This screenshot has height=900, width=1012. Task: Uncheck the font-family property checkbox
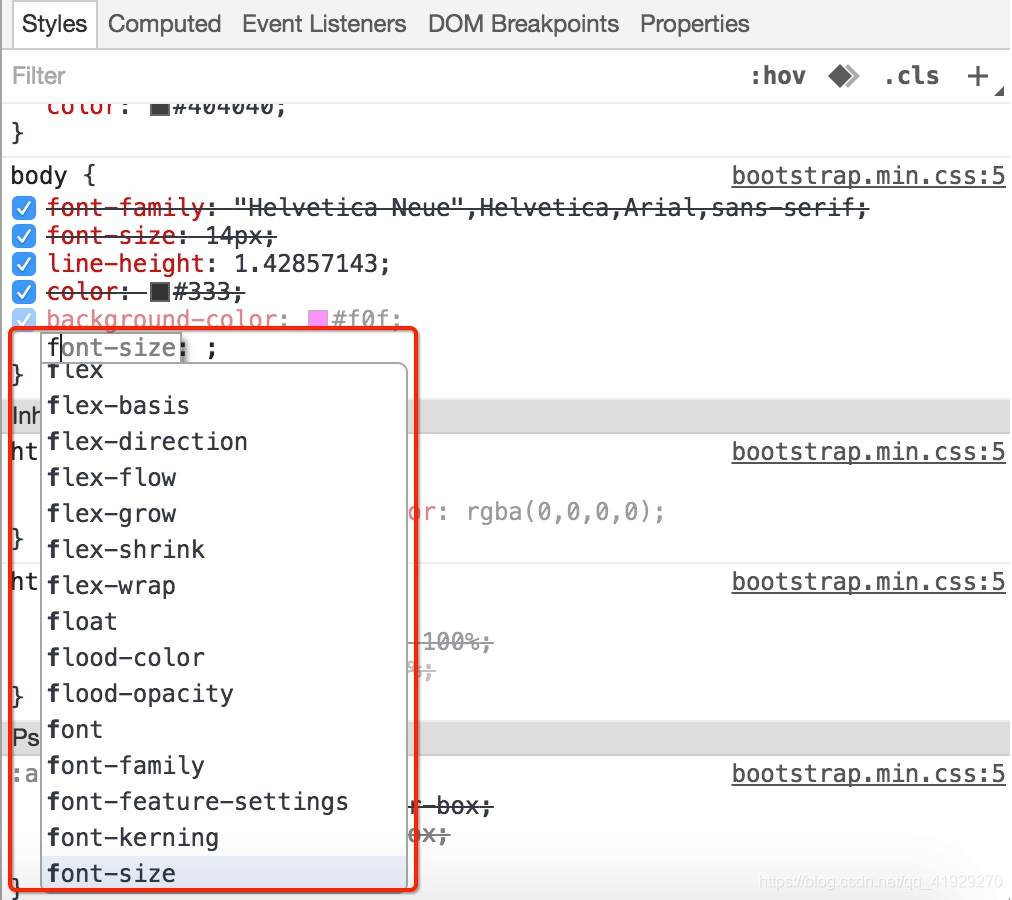(24, 209)
